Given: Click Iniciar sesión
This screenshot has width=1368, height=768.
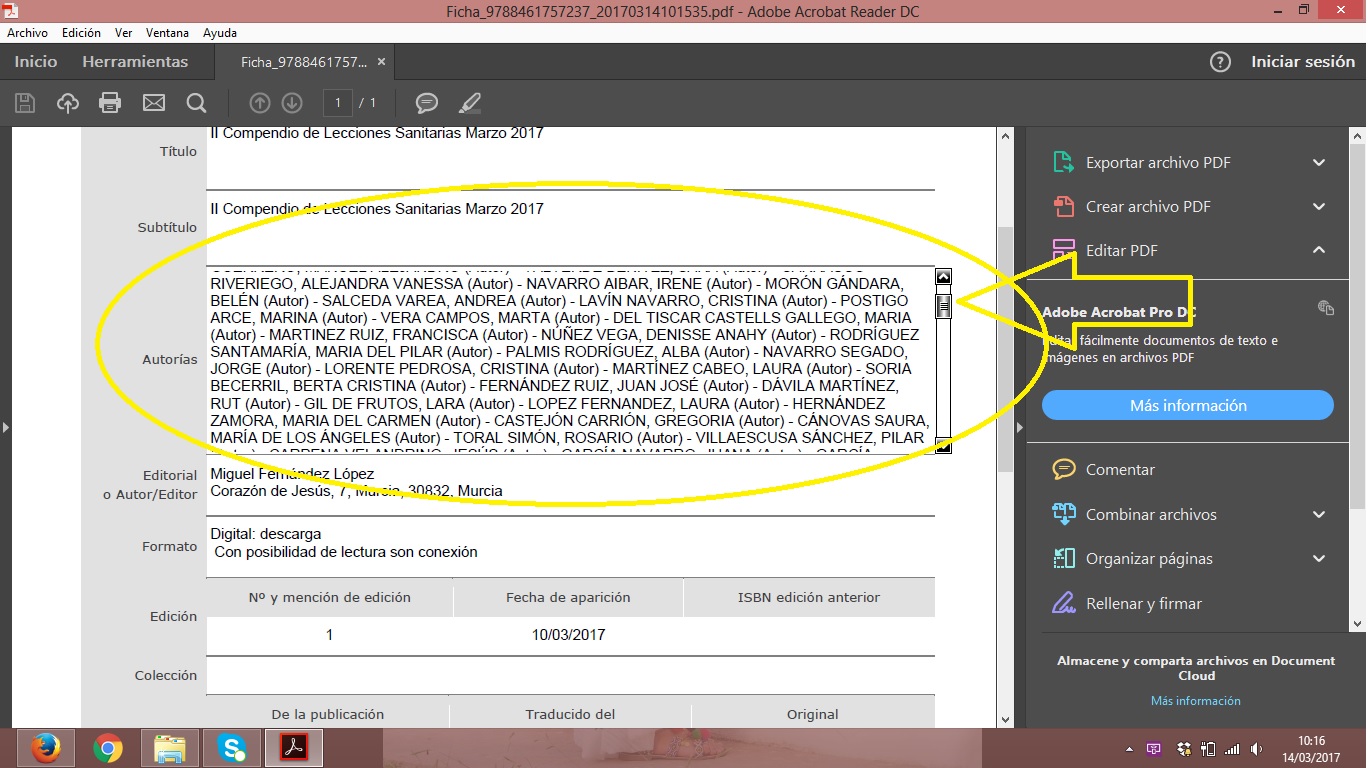Looking at the screenshot, I should (x=1303, y=62).
